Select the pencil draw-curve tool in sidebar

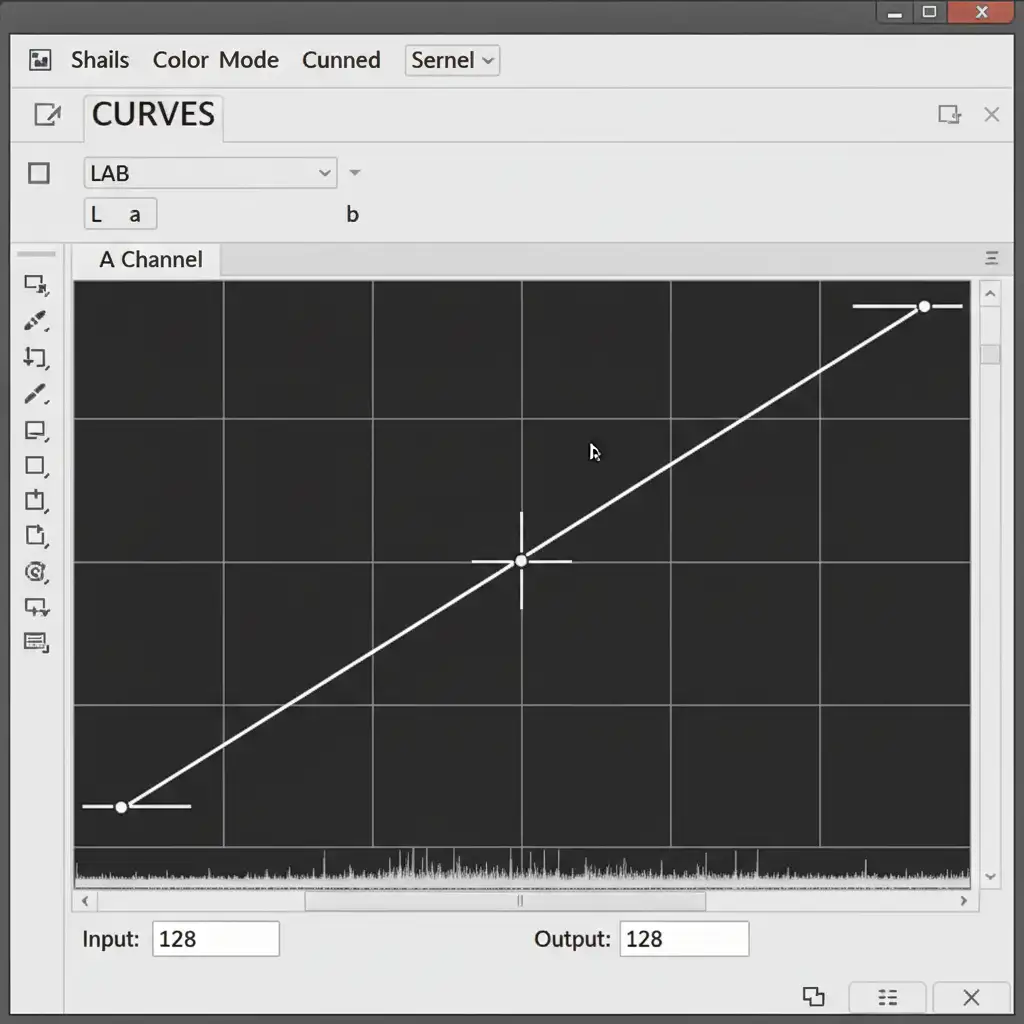coord(36,394)
